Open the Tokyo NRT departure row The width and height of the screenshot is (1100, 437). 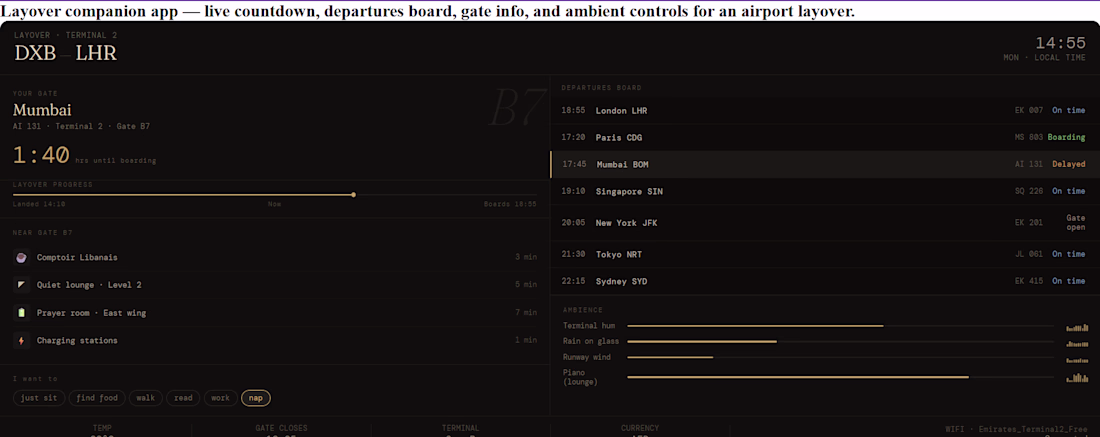[x=825, y=254]
